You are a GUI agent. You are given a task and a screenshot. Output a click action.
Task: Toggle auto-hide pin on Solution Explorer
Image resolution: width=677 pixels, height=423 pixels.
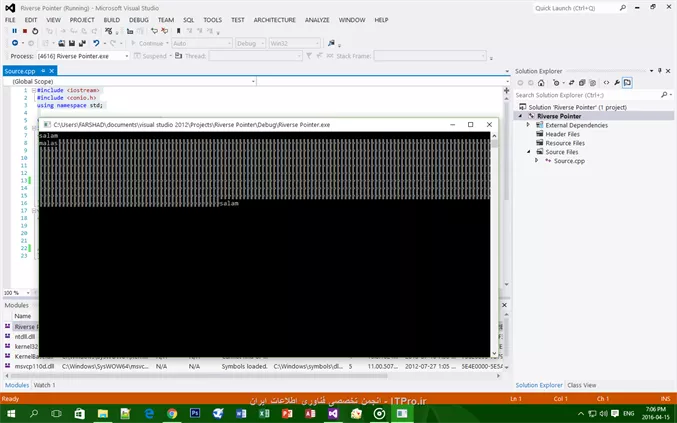660,71
